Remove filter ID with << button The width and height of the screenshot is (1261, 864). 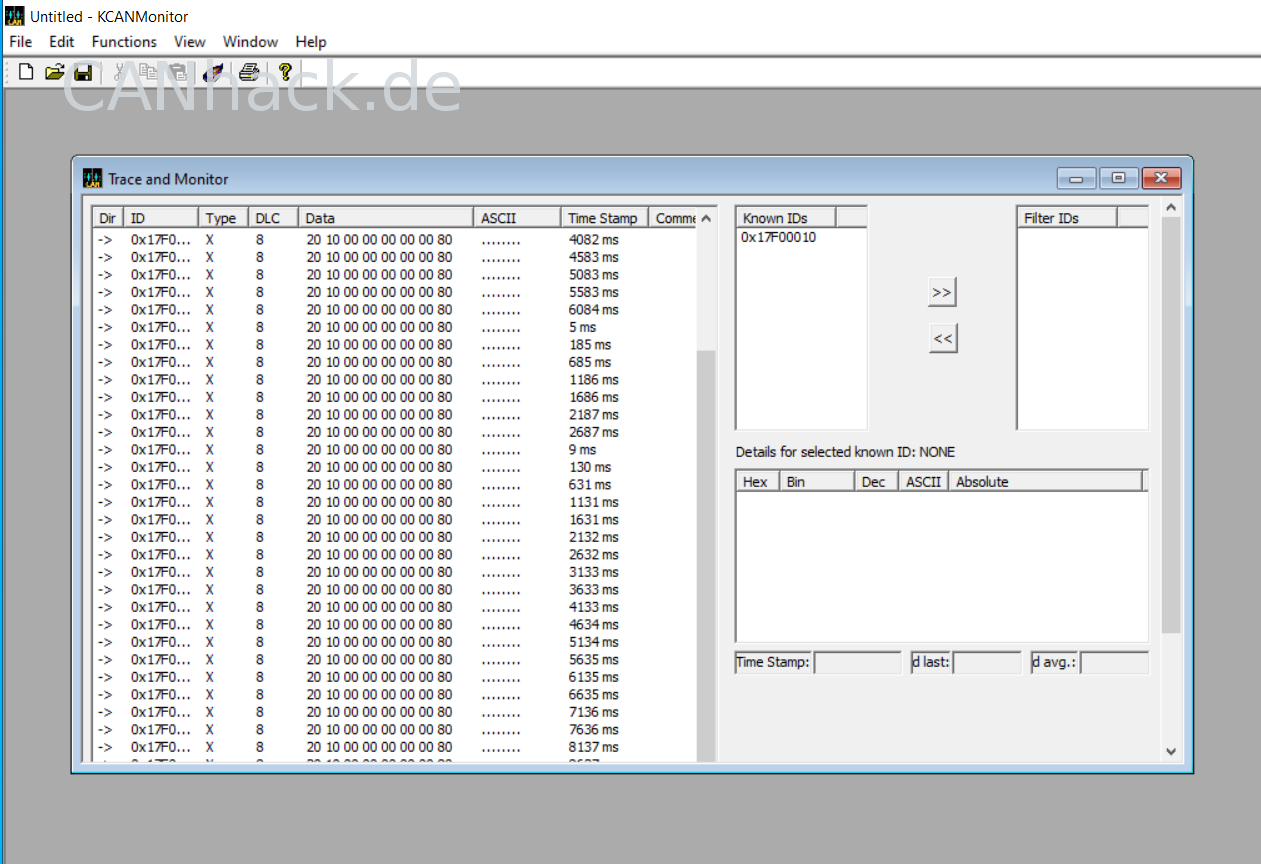[x=942, y=338]
